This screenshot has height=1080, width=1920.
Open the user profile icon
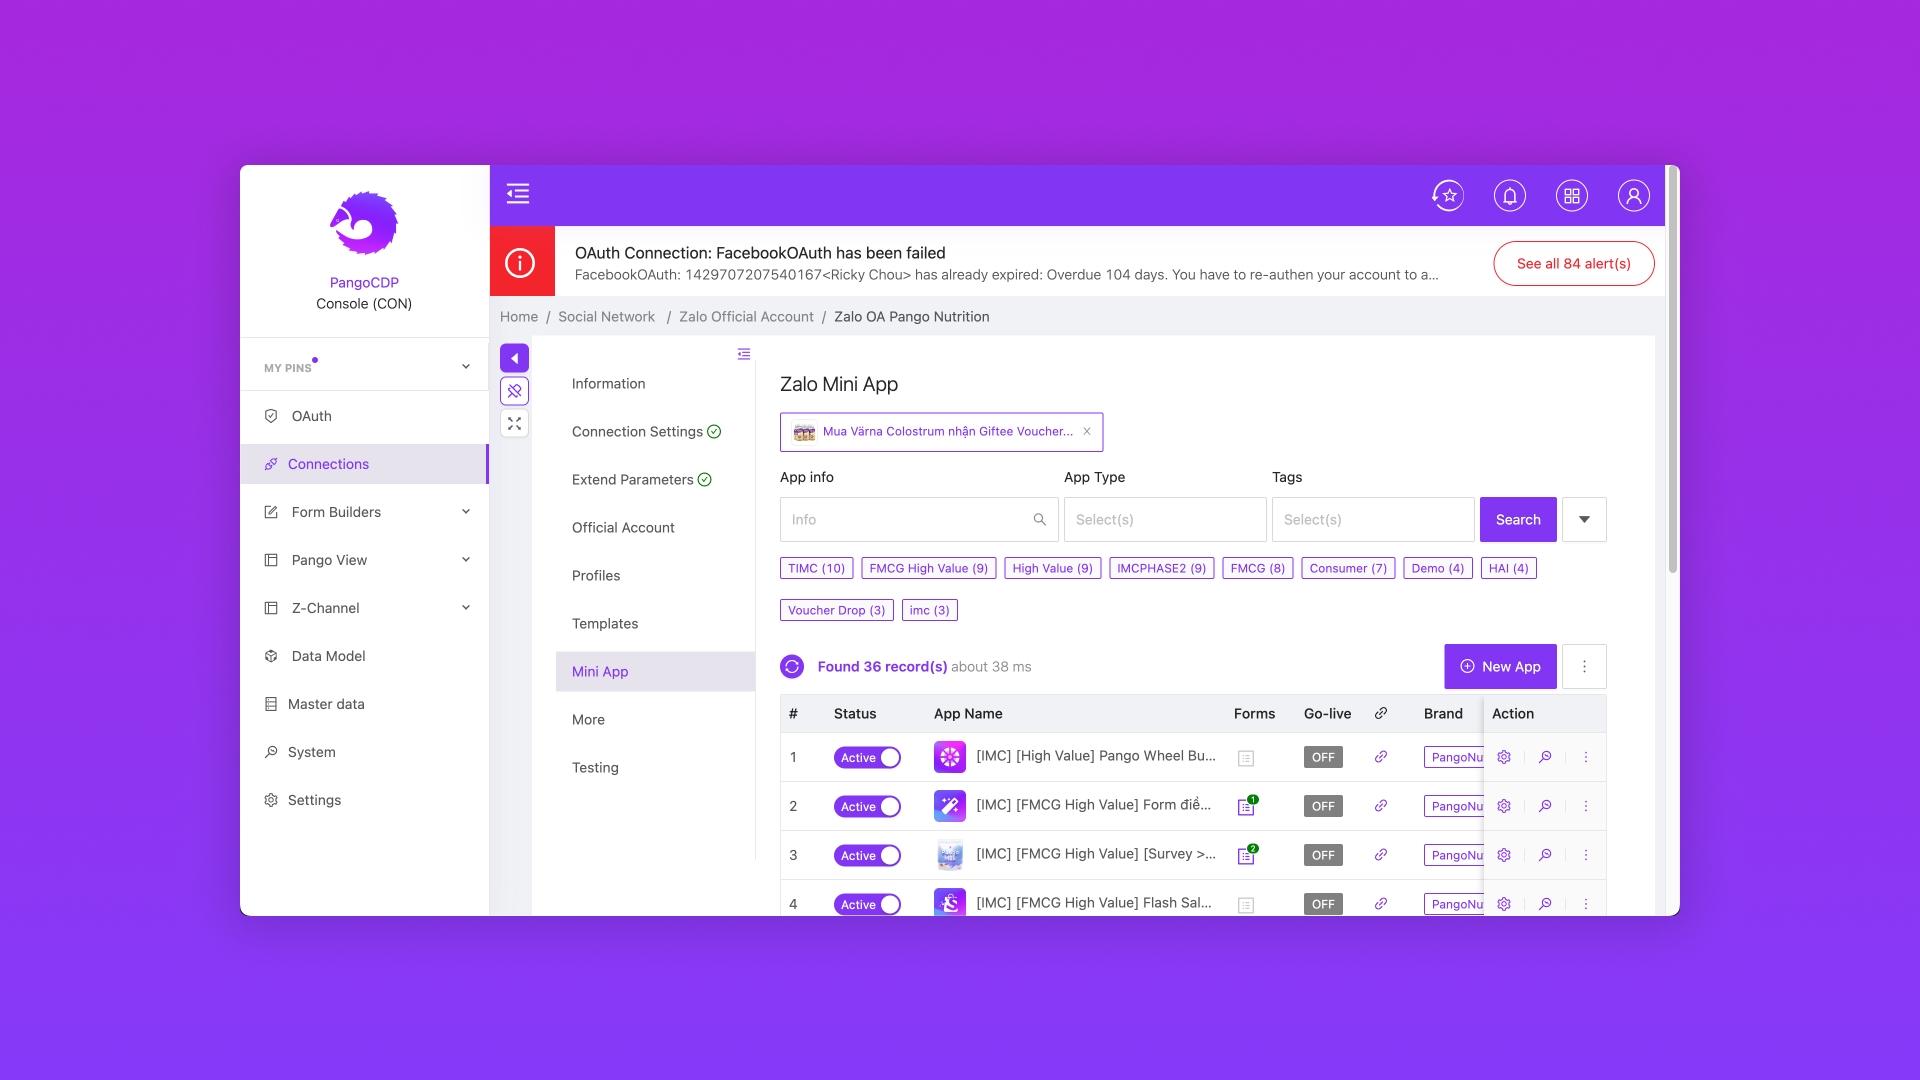coord(1633,196)
